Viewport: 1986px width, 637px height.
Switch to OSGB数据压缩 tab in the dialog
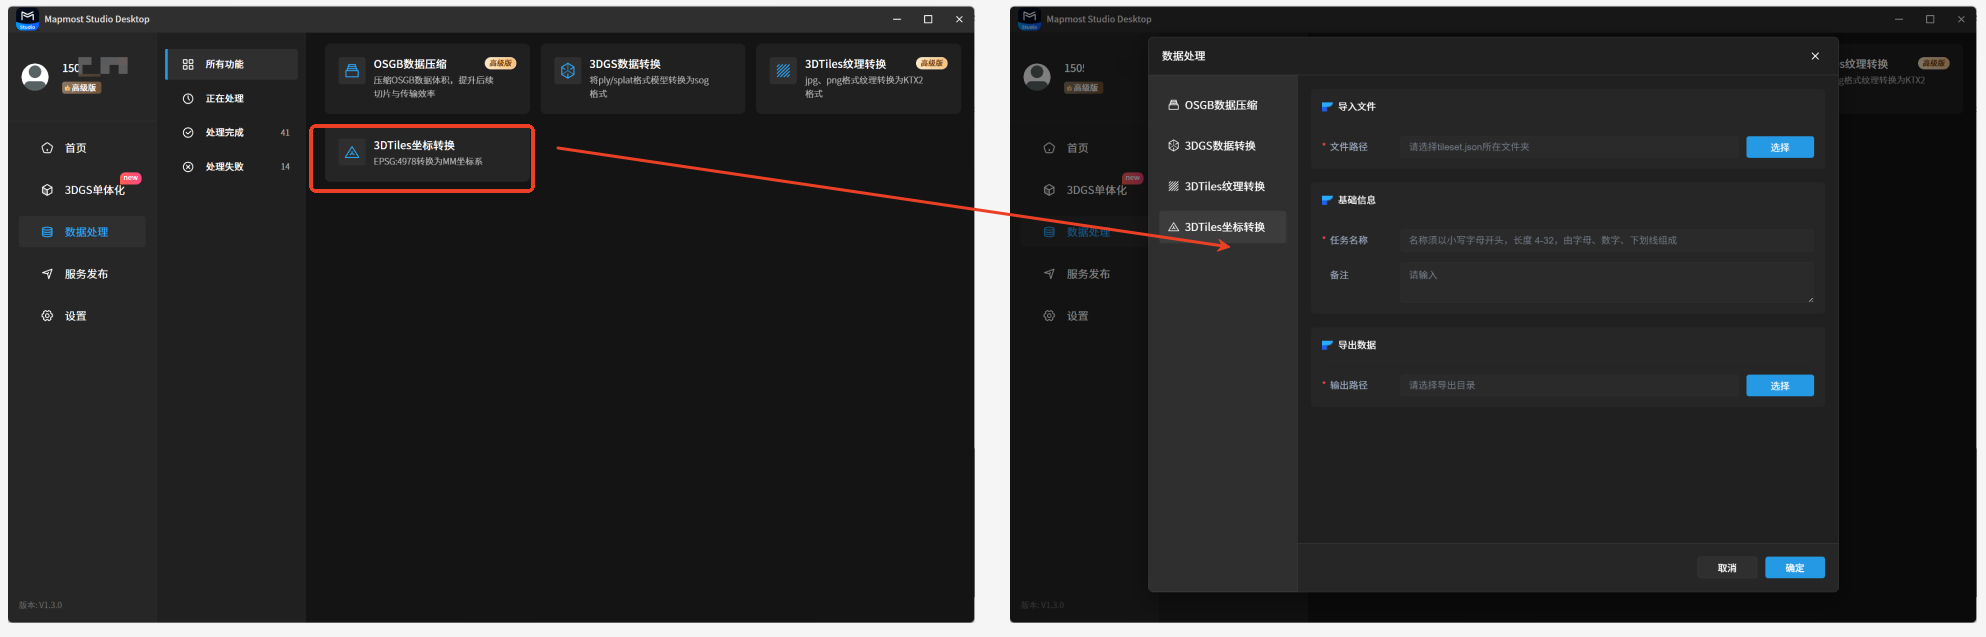click(1222, 105)
